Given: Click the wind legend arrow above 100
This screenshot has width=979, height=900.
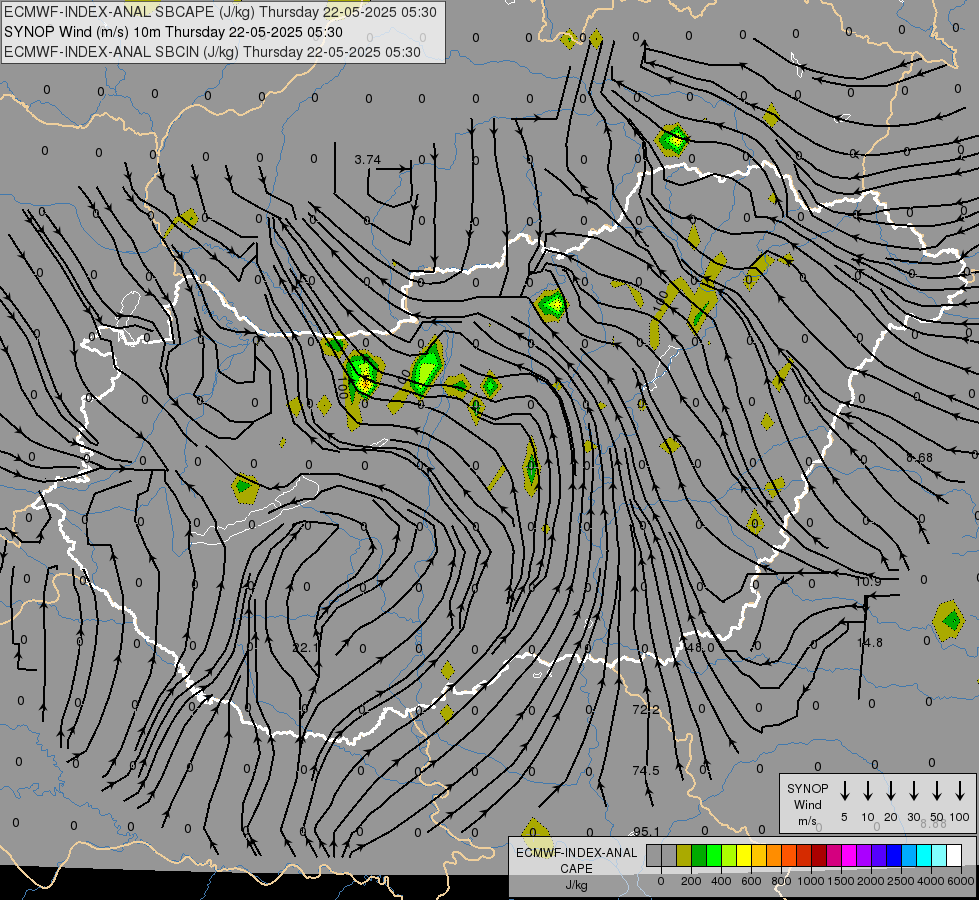Looking at the screenshot, I should coord(960,791).
